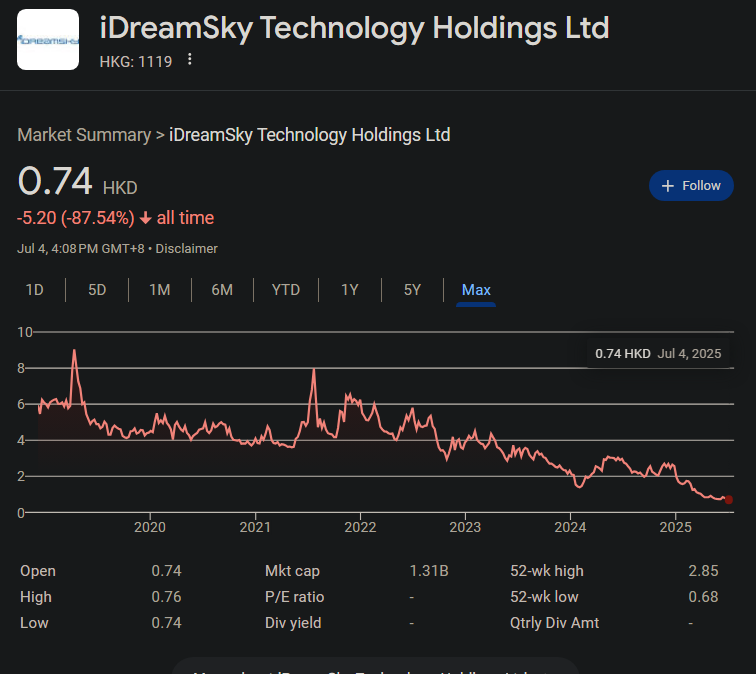The width and height of the screenshot is (756, 674).
Task: Click the 0.74 HKD Jul 4, 2025 tooltip
Action: tap(658, 353)
